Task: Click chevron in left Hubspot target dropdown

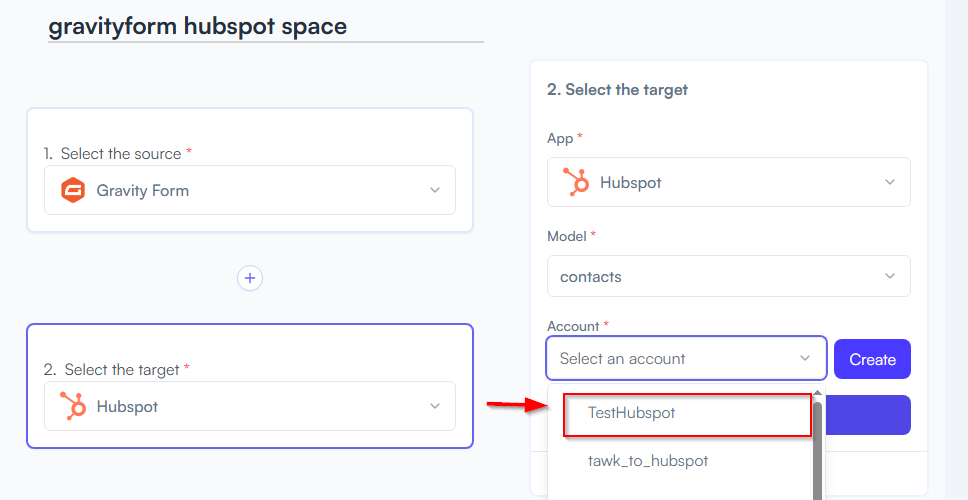Action: pos(435,406)
